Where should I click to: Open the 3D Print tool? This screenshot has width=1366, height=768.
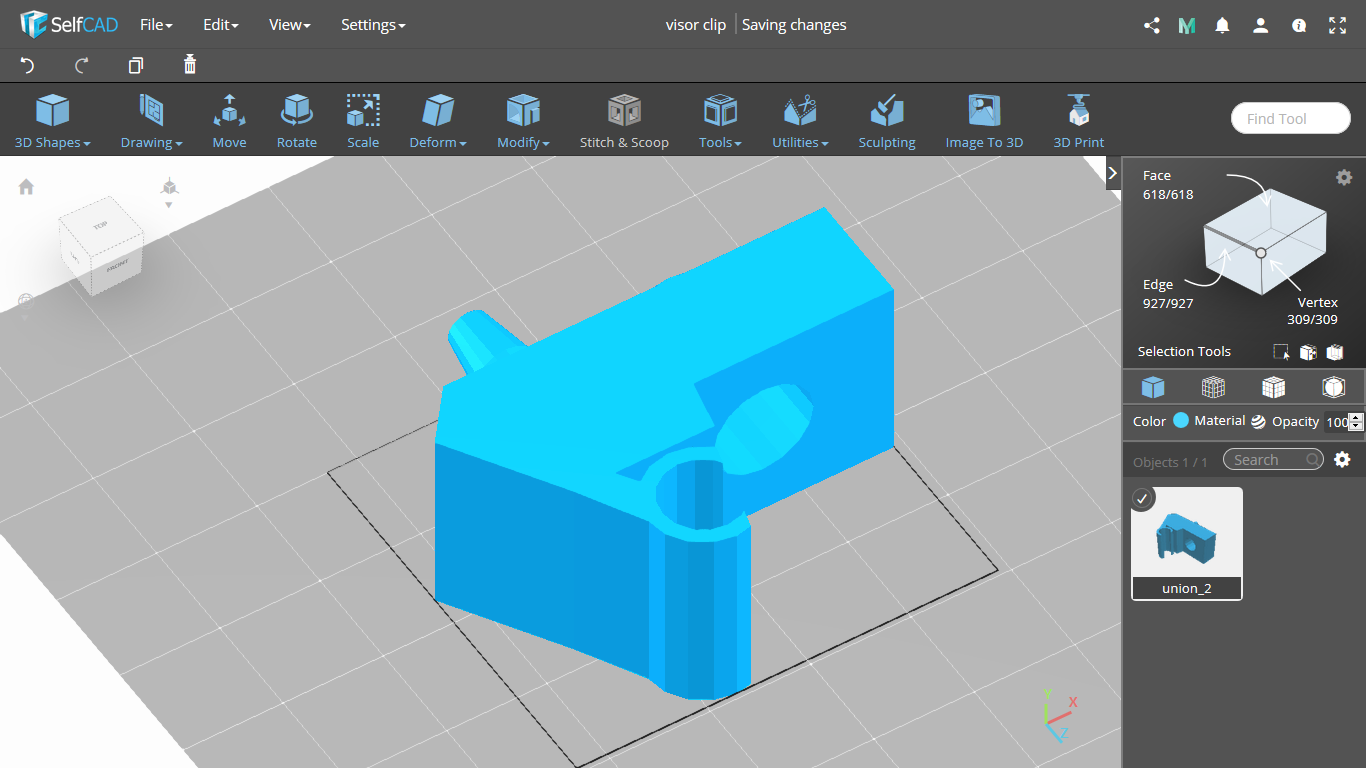[x=1079, y=121]
